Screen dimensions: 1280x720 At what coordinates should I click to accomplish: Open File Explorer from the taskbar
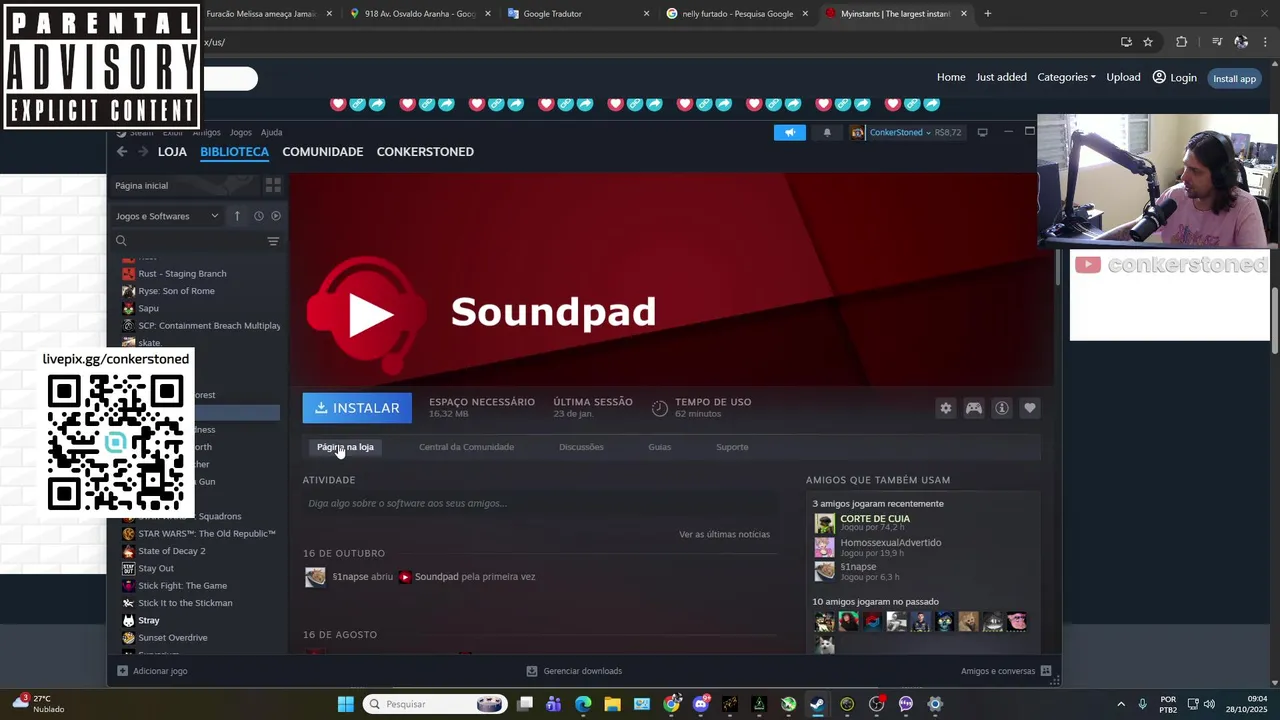coord(612,704)
